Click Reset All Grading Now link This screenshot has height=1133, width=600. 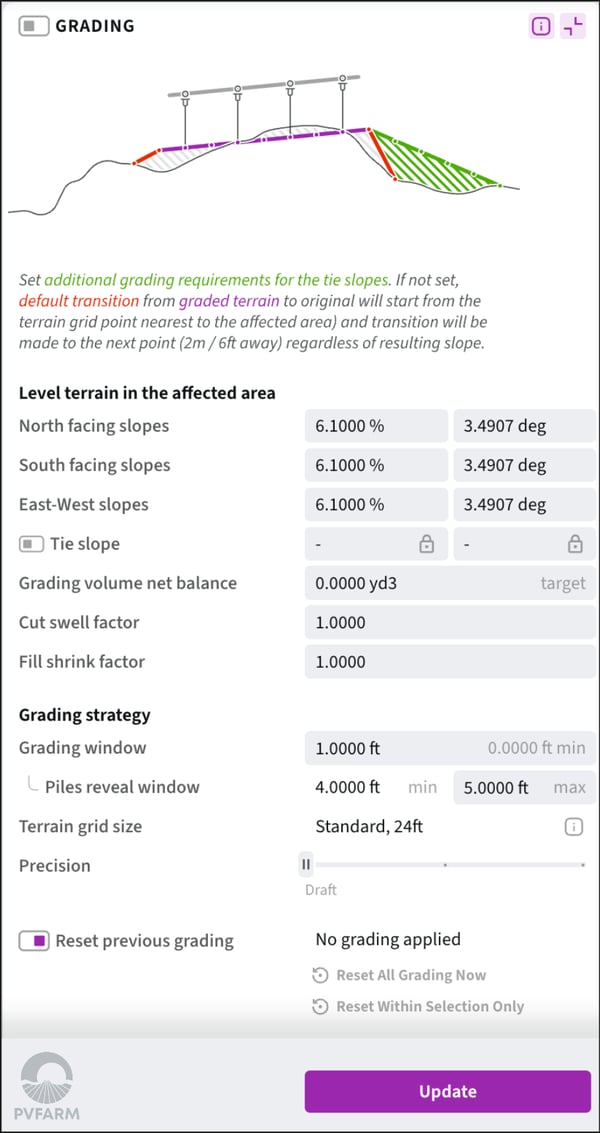pos(411,975)
